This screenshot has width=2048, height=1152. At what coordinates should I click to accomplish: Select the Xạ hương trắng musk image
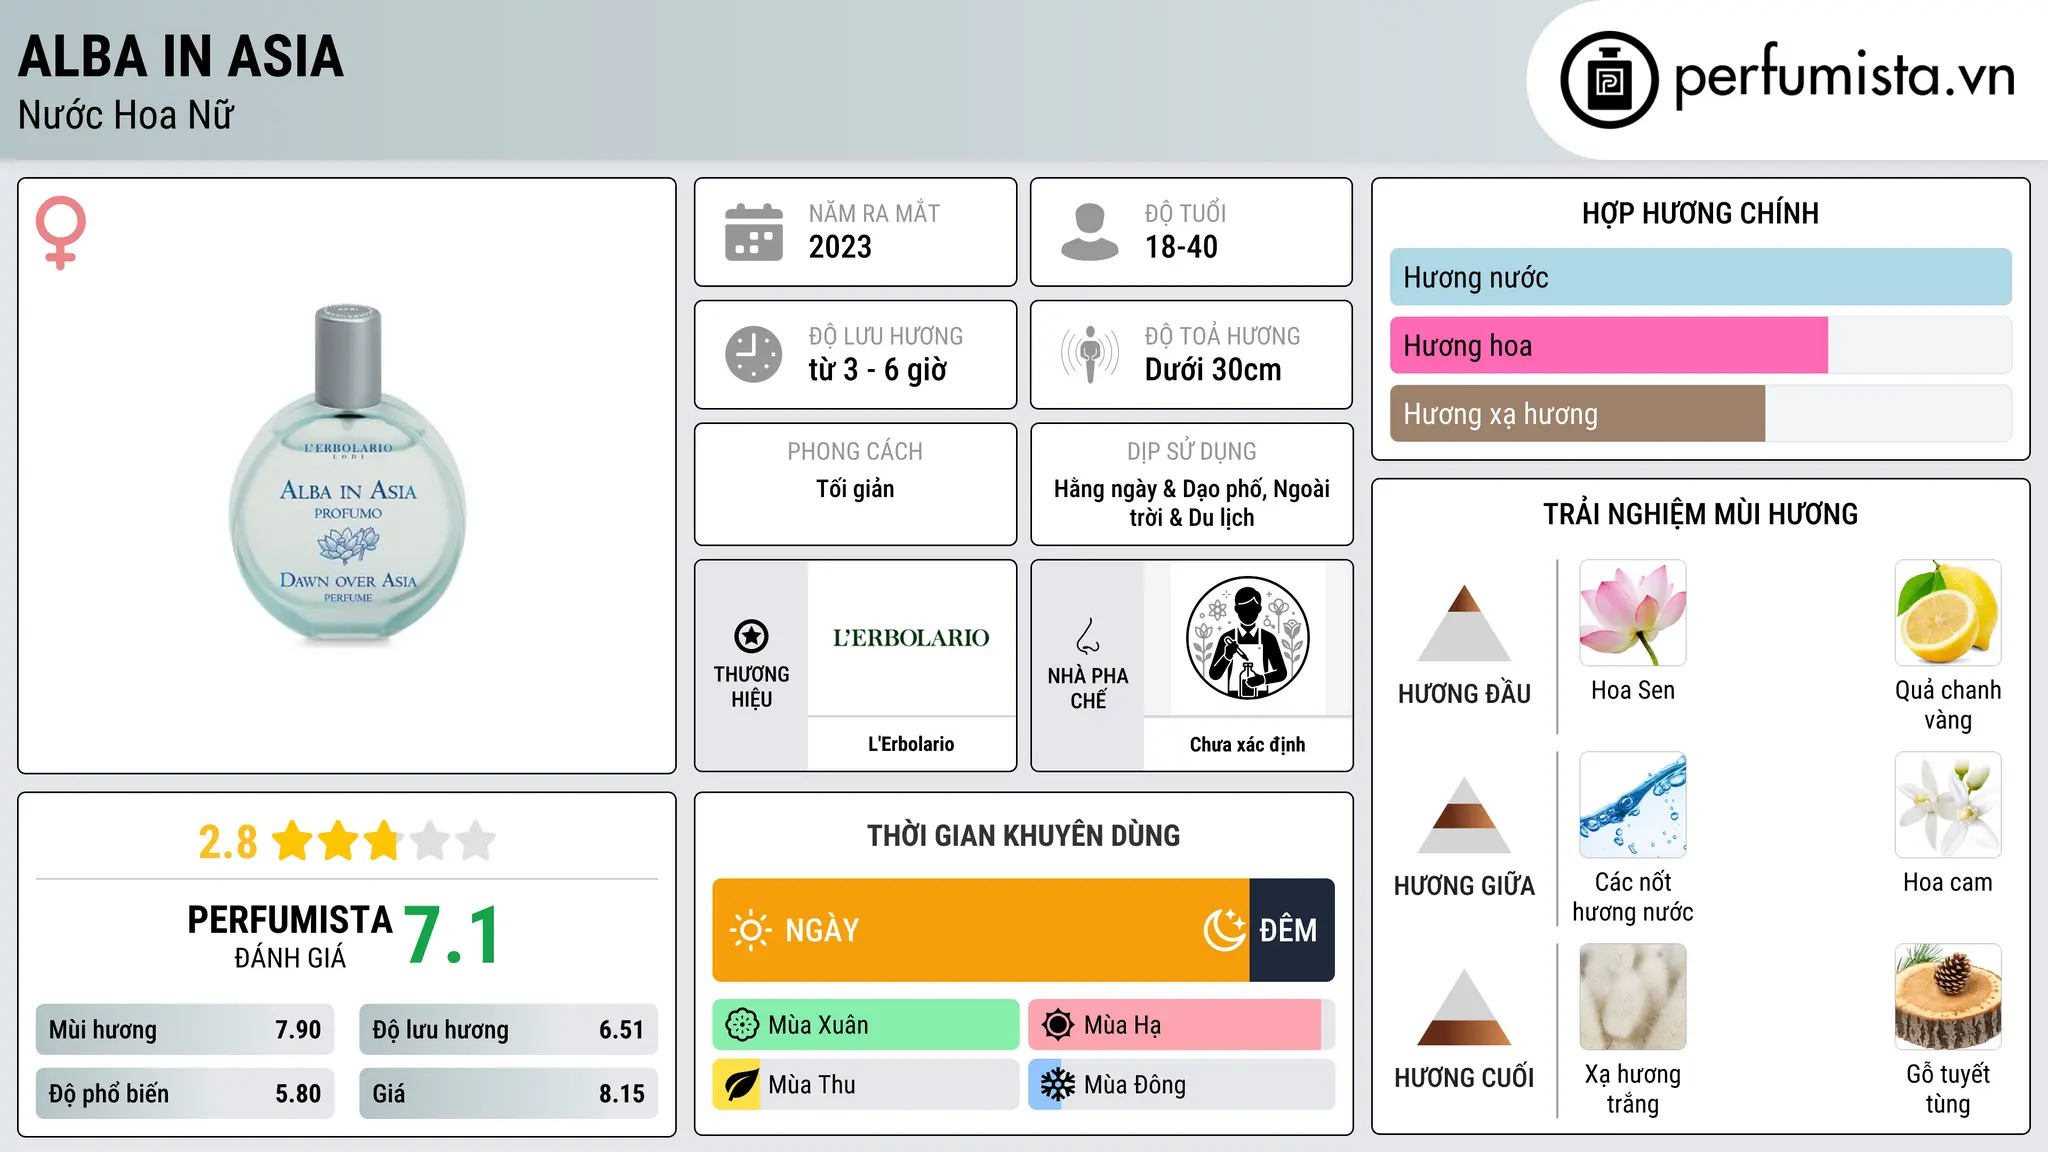coord(1633,997)
